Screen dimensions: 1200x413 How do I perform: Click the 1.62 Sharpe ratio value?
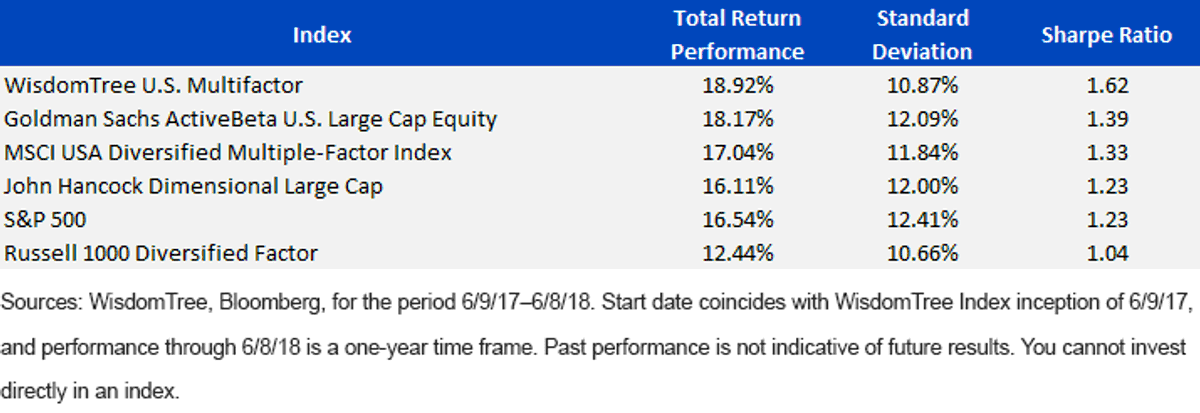1107,86
